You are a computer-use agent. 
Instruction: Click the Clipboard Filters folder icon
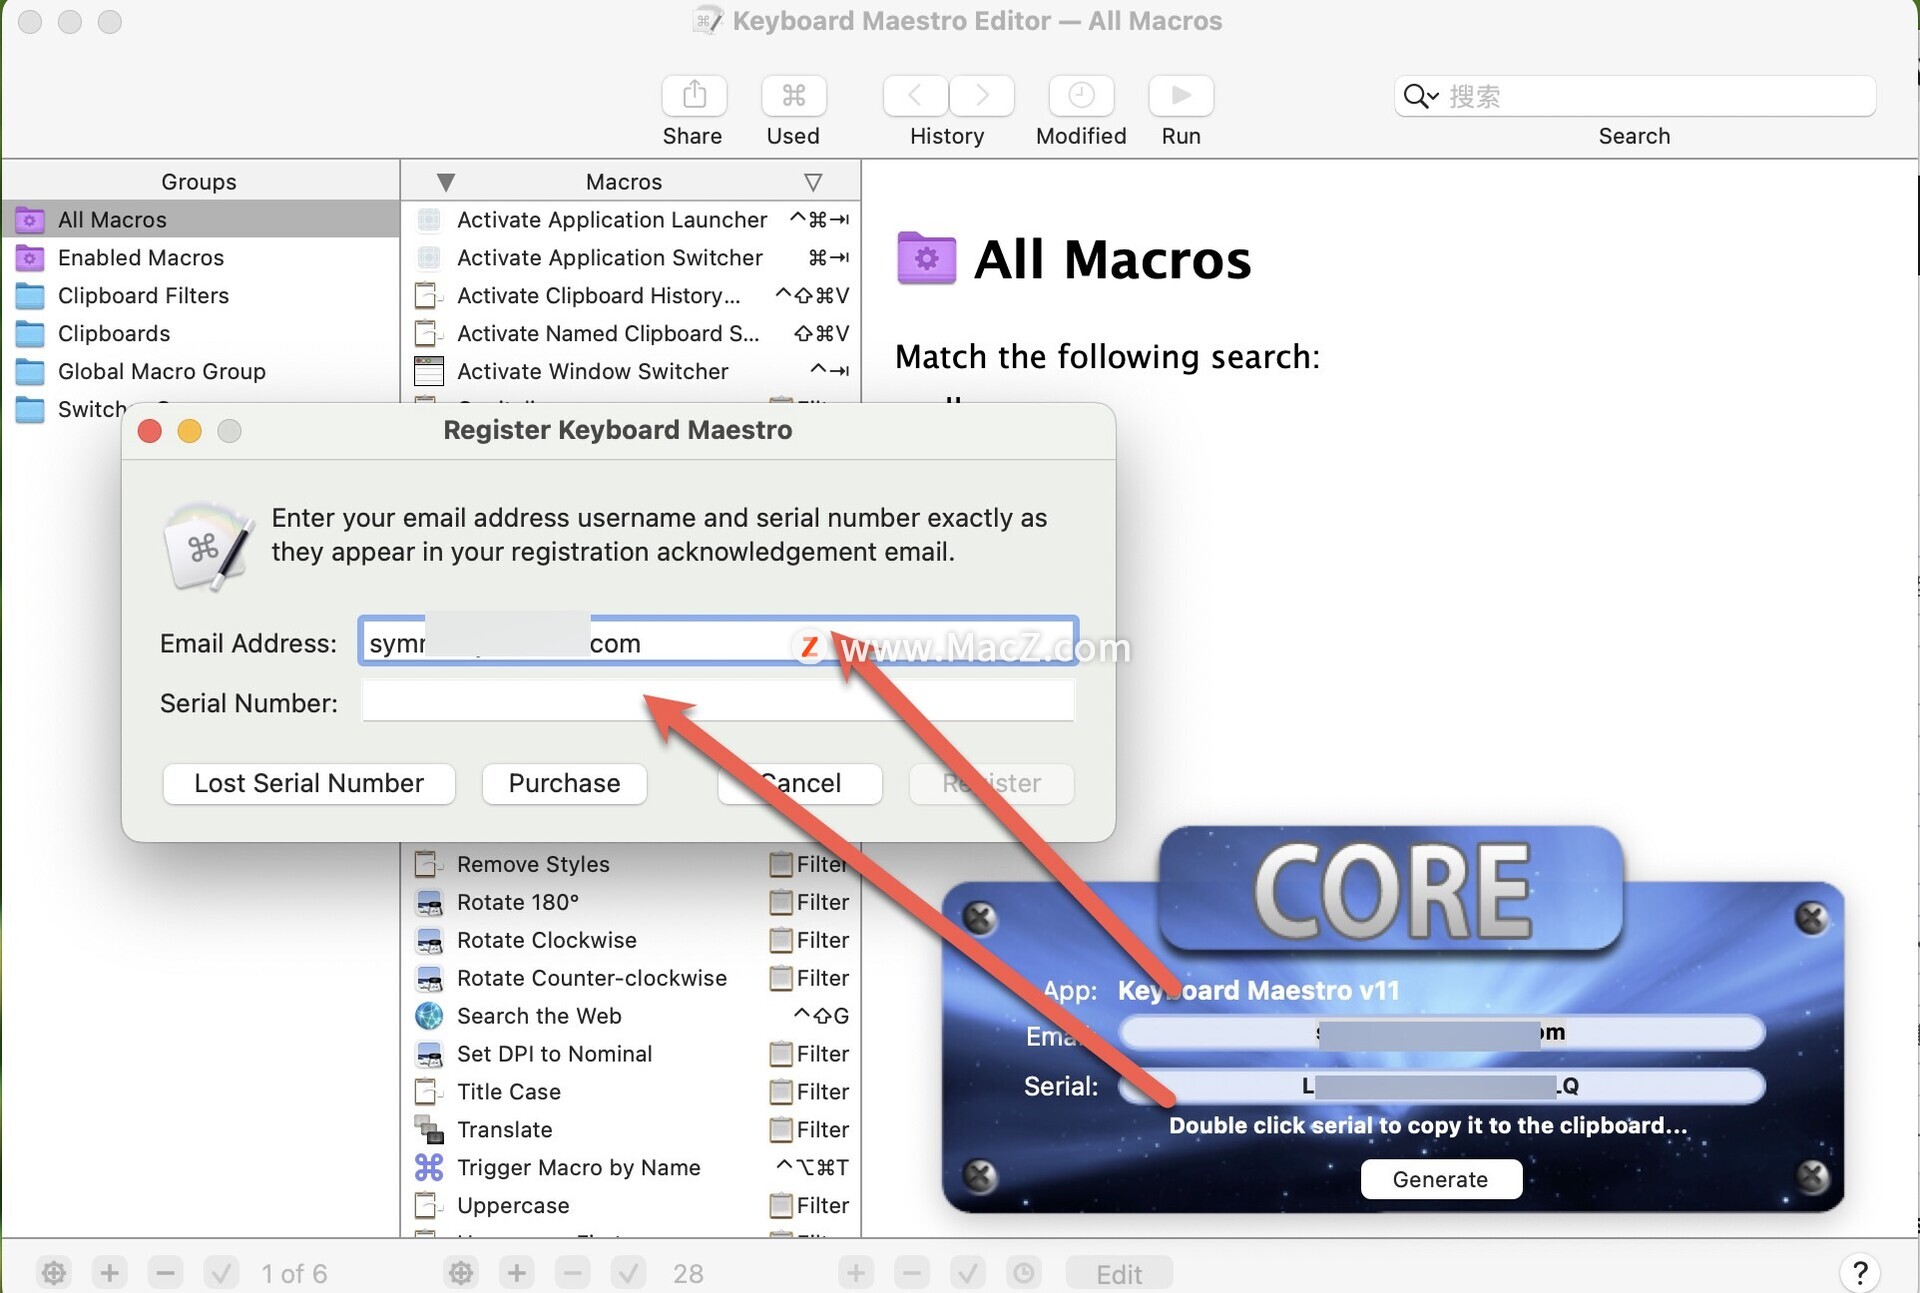click(30, 296)
